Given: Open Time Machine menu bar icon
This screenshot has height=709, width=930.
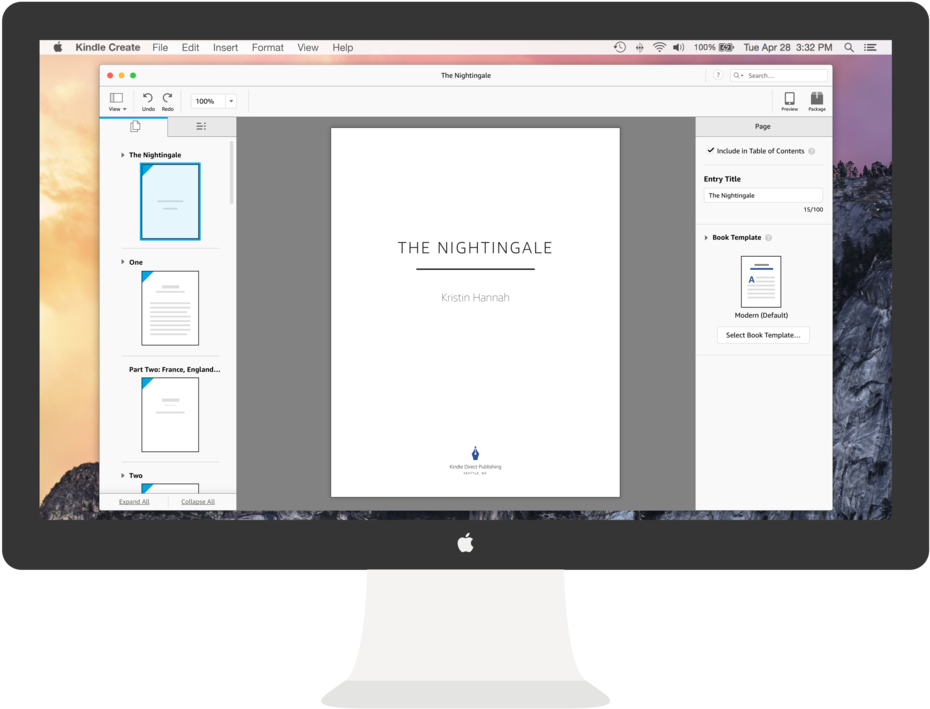Looking at the screenshot, I should pyautogui.click(x=620, y=47).
